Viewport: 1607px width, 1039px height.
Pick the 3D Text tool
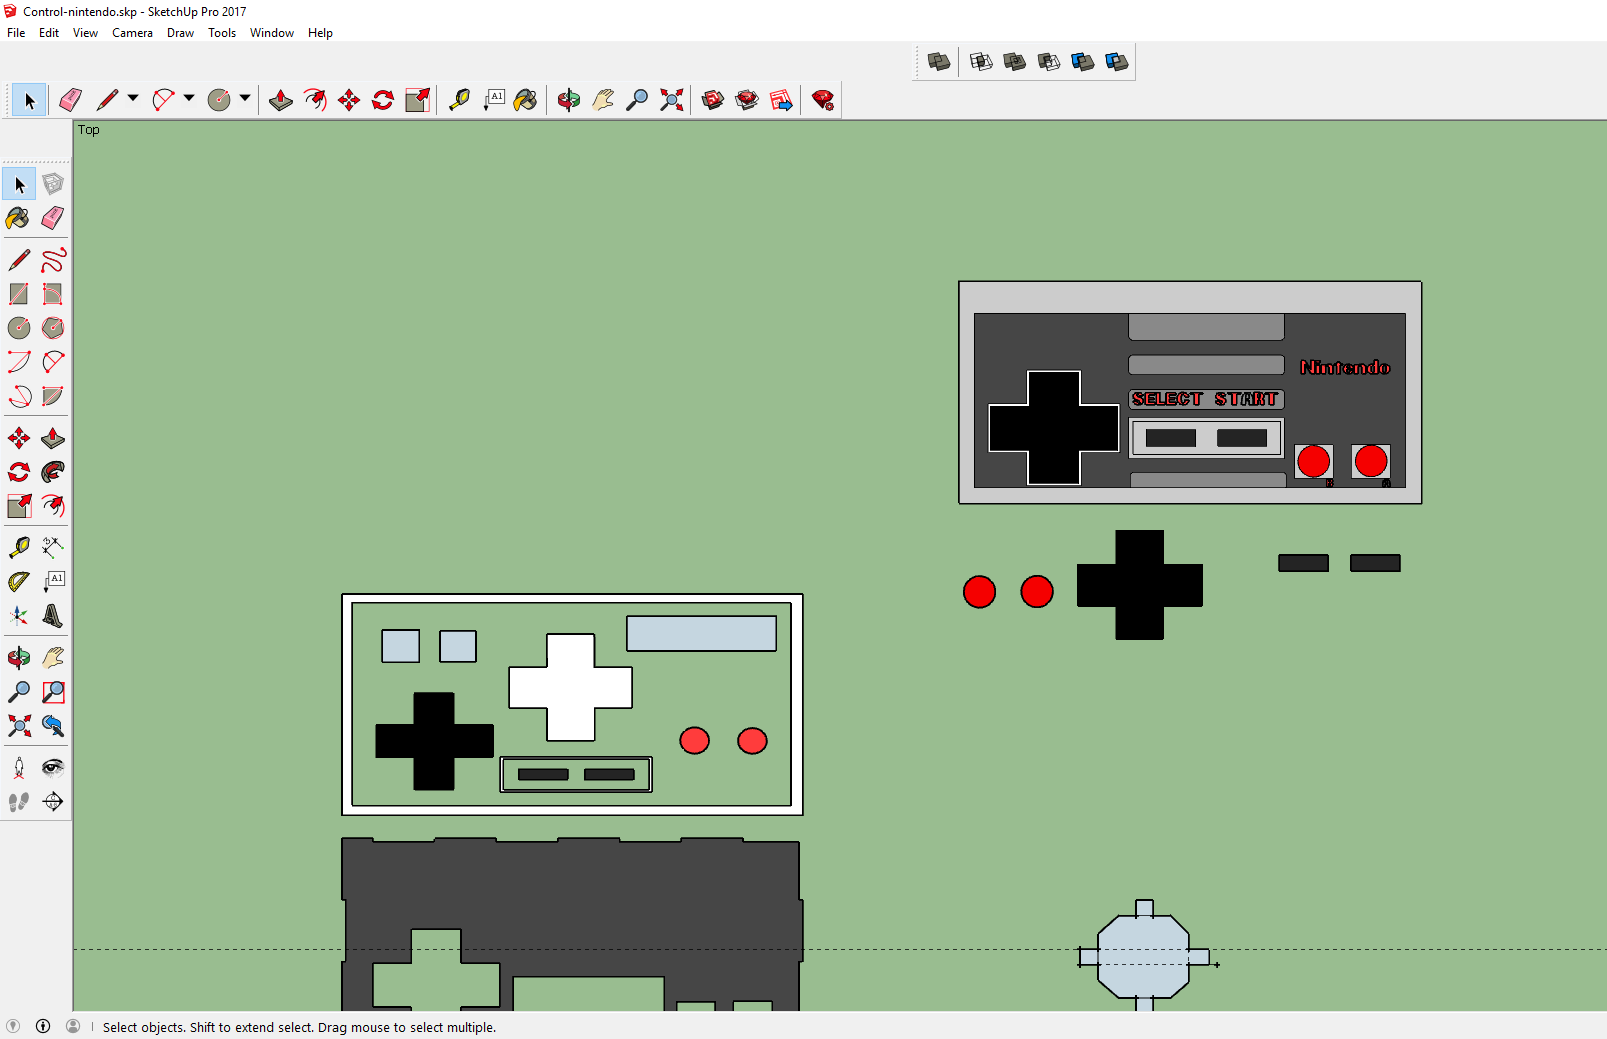pos(53,615)
